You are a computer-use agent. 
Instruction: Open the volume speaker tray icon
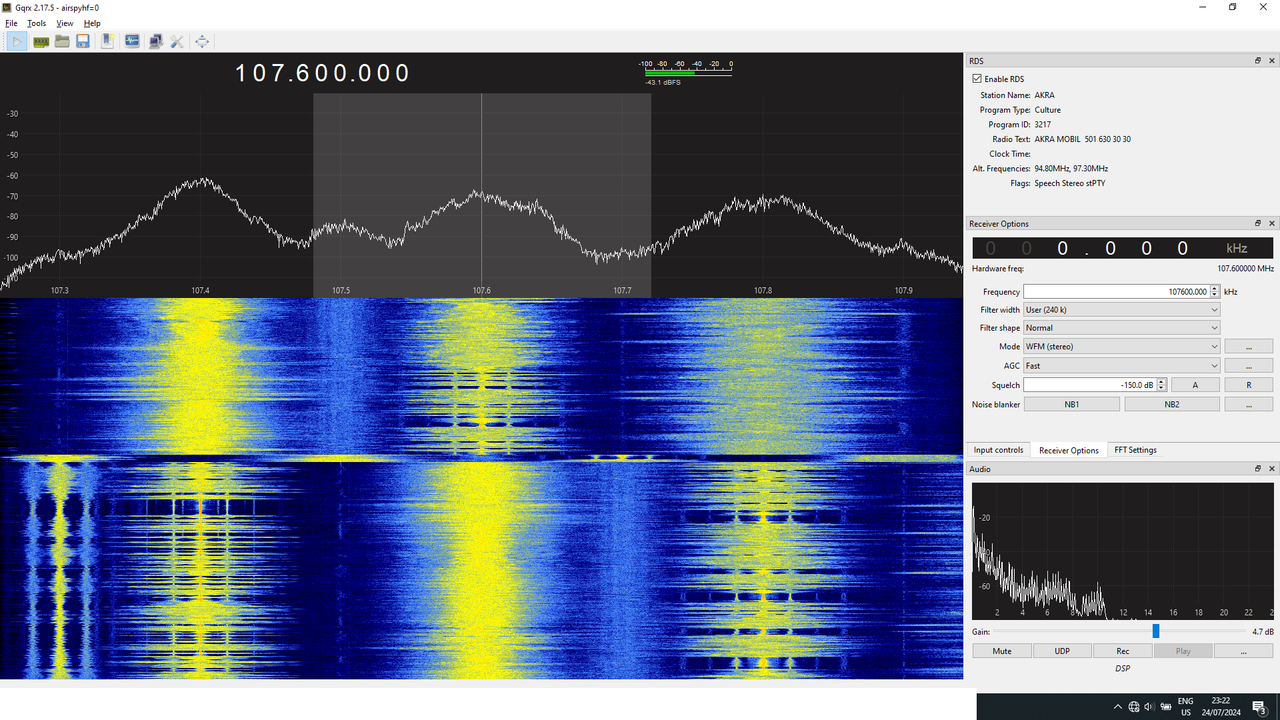pyautogui.click(x=1148, y=707)
